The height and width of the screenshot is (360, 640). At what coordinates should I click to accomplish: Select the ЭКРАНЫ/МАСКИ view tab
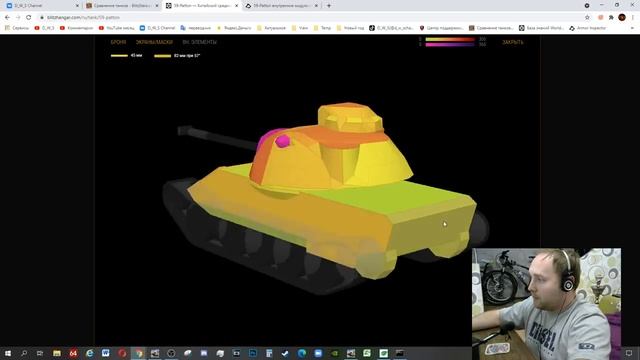pos(154,42)
